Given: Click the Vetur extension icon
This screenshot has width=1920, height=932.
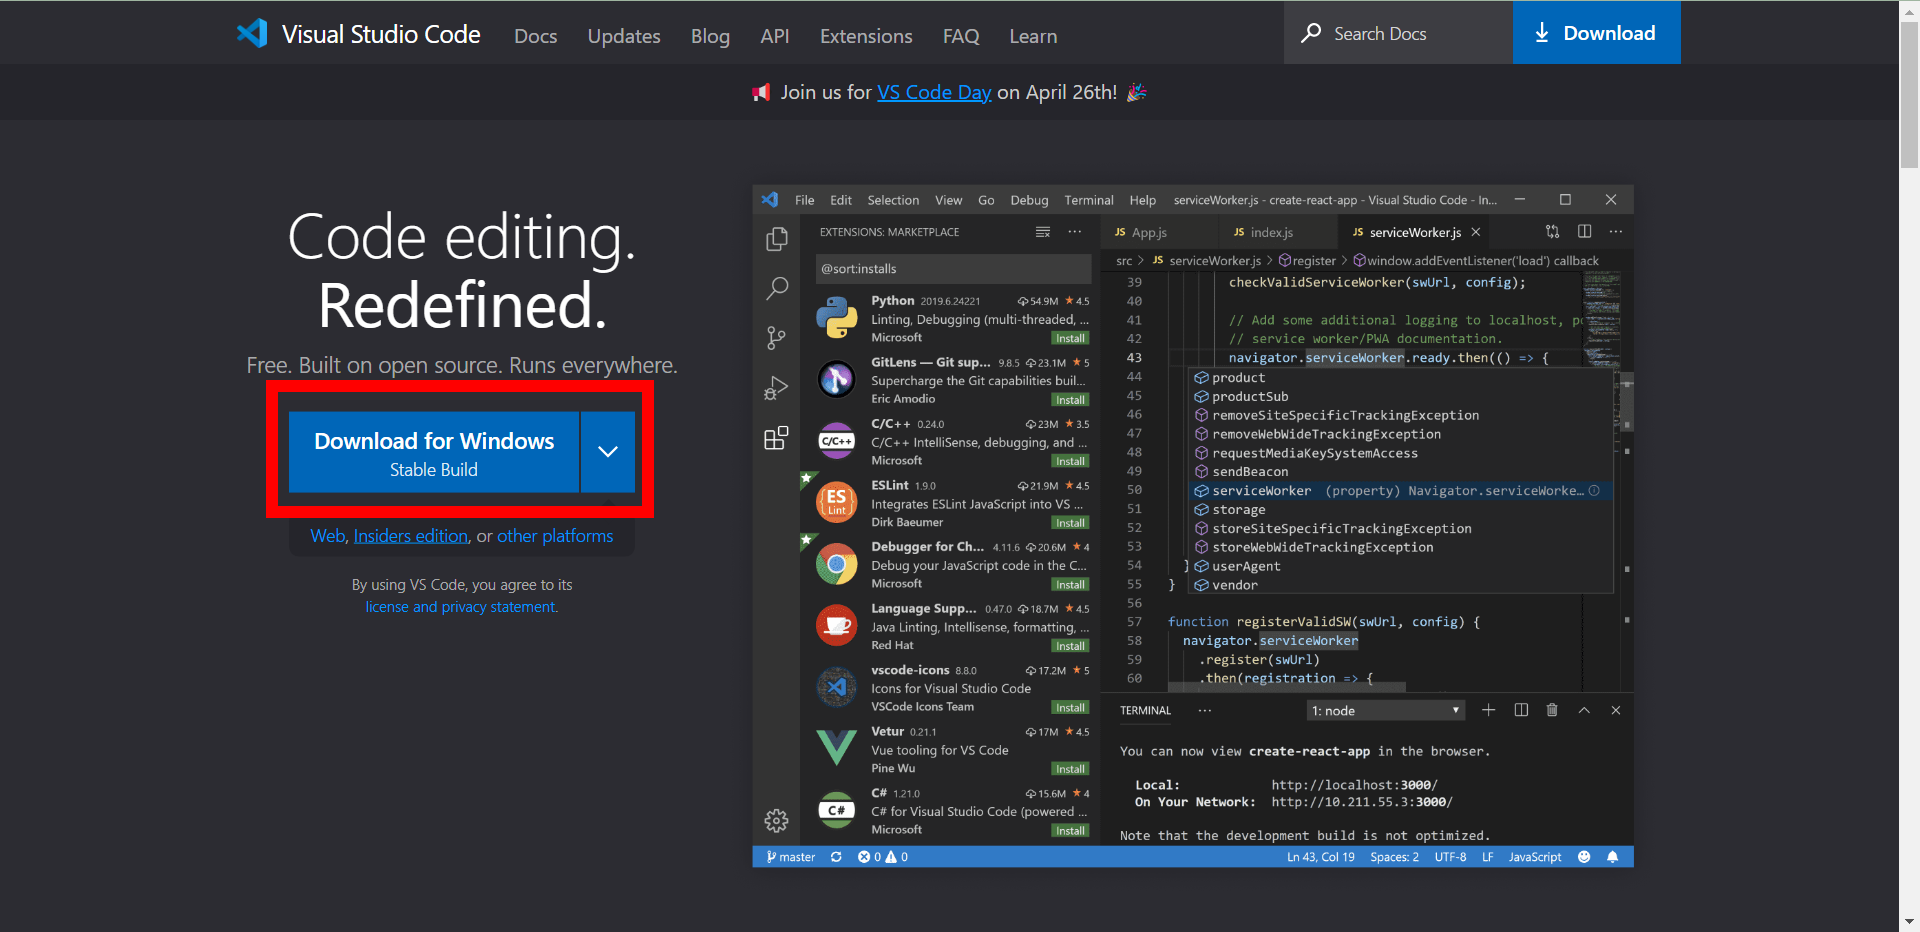Looking at the screenshot, I should coord(836,748).
